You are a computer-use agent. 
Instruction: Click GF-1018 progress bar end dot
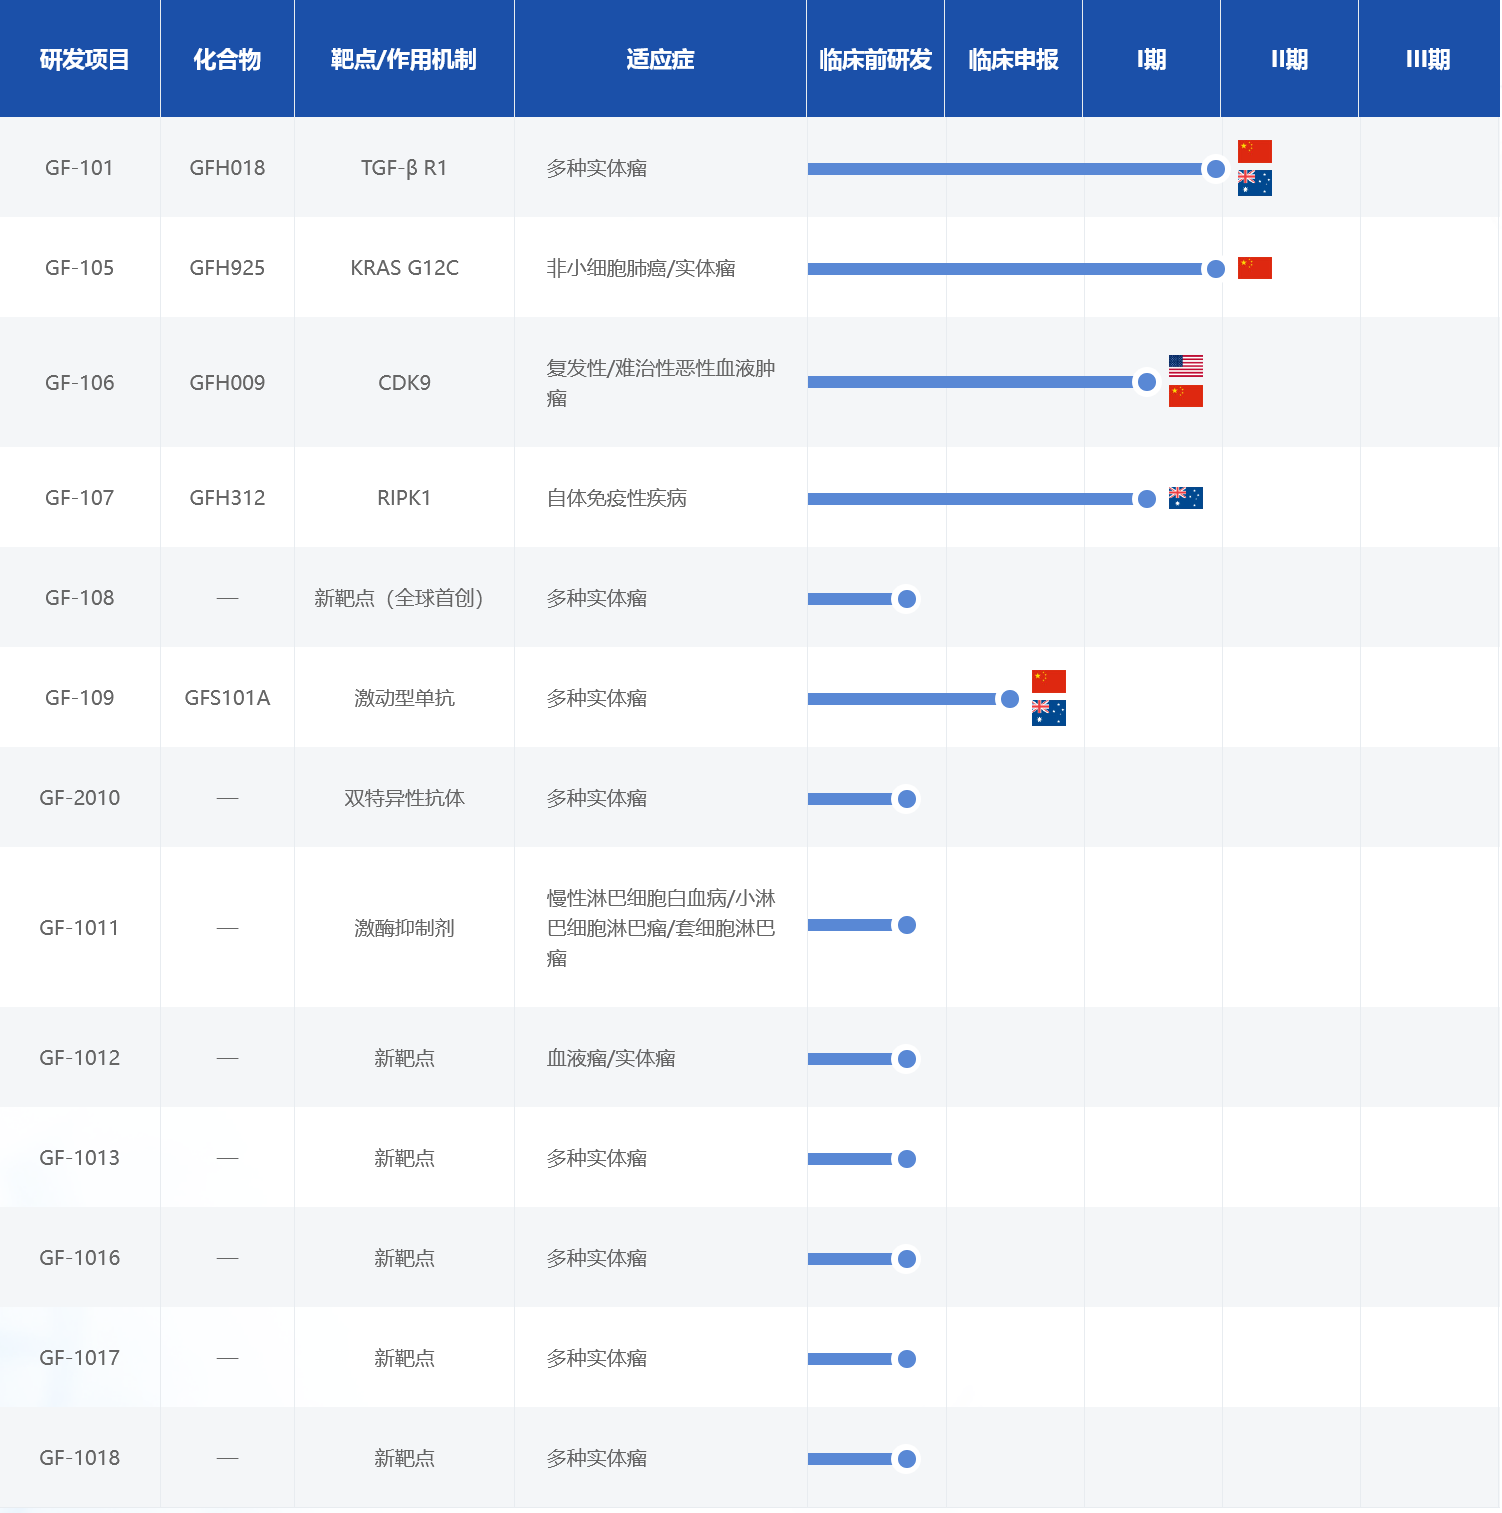906,1459
